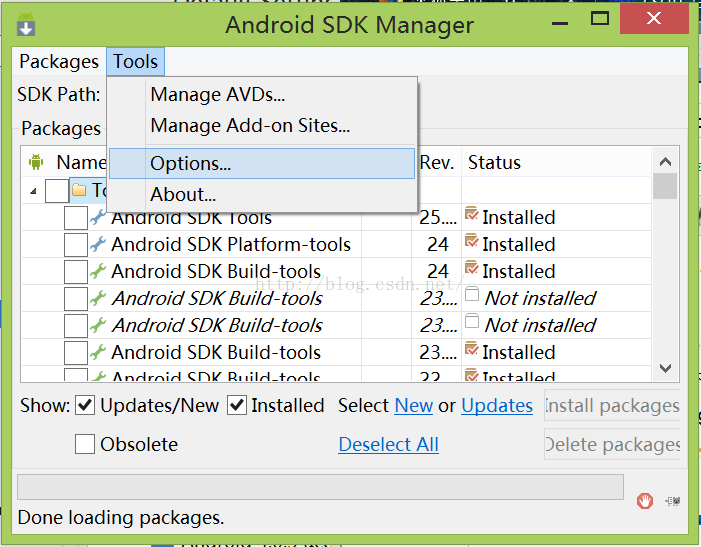
Task: Close the open Tools menu
Action: coord(135,61)
